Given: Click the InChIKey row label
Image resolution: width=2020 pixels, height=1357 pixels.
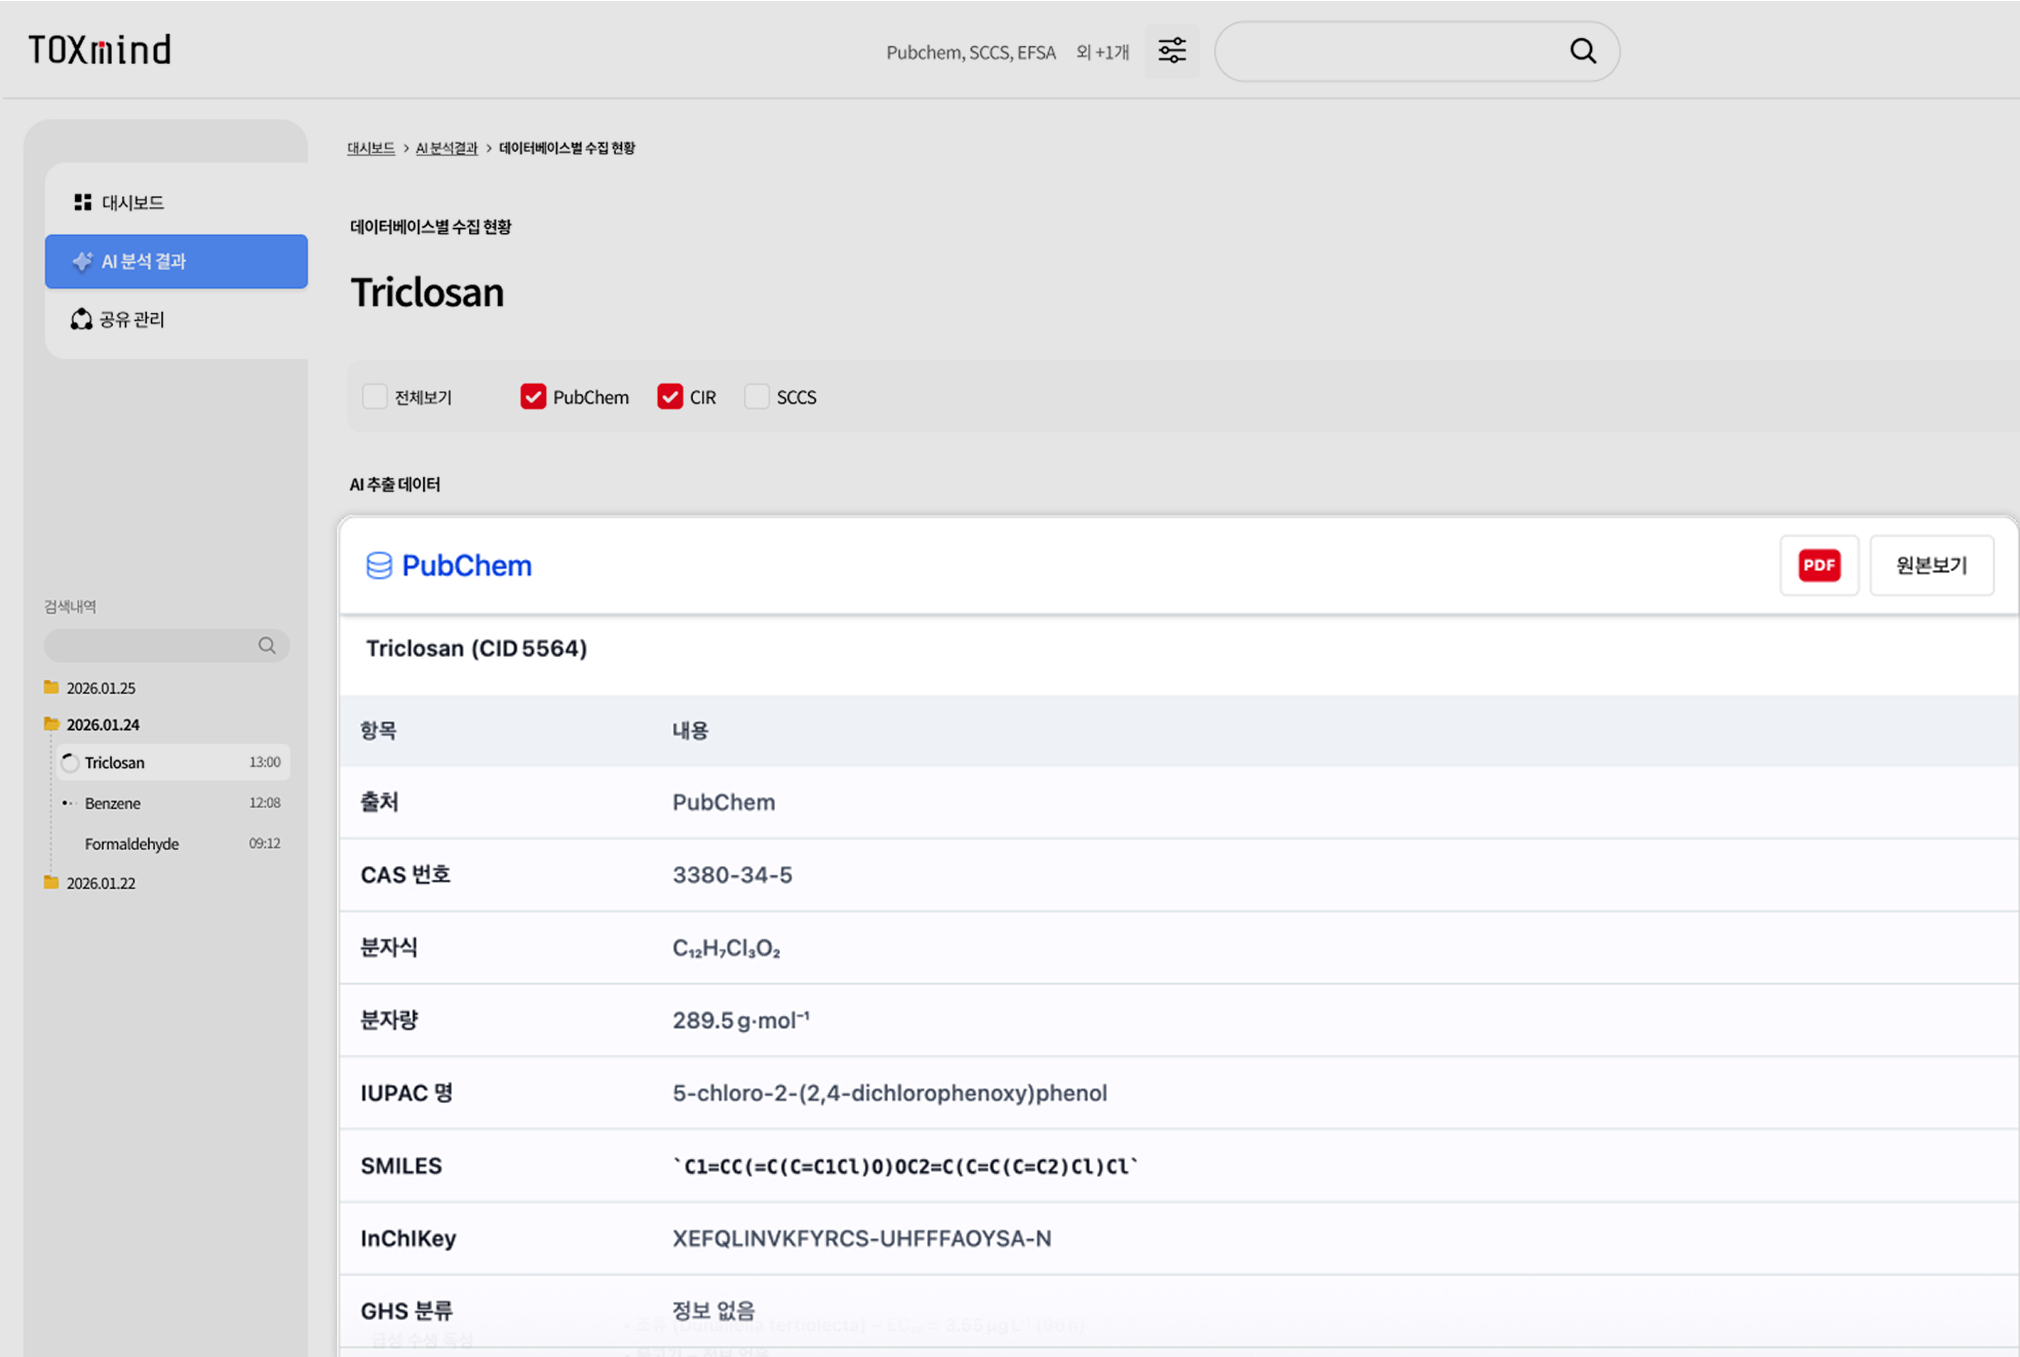Looking at the screenshot, I should coord(408,1239).
